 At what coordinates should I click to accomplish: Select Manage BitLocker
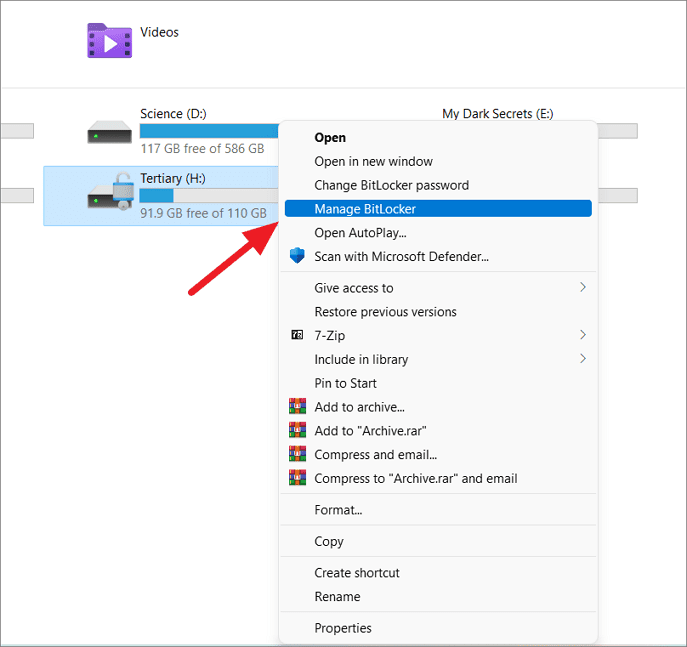point(438,209)
